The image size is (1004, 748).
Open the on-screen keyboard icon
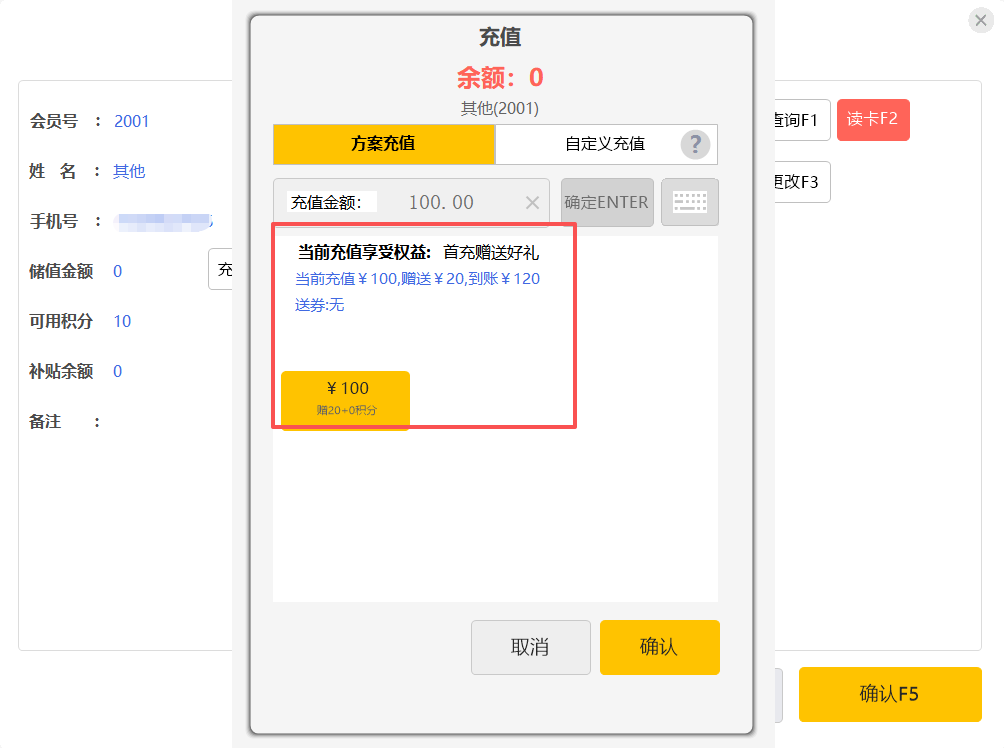[689, 202]
